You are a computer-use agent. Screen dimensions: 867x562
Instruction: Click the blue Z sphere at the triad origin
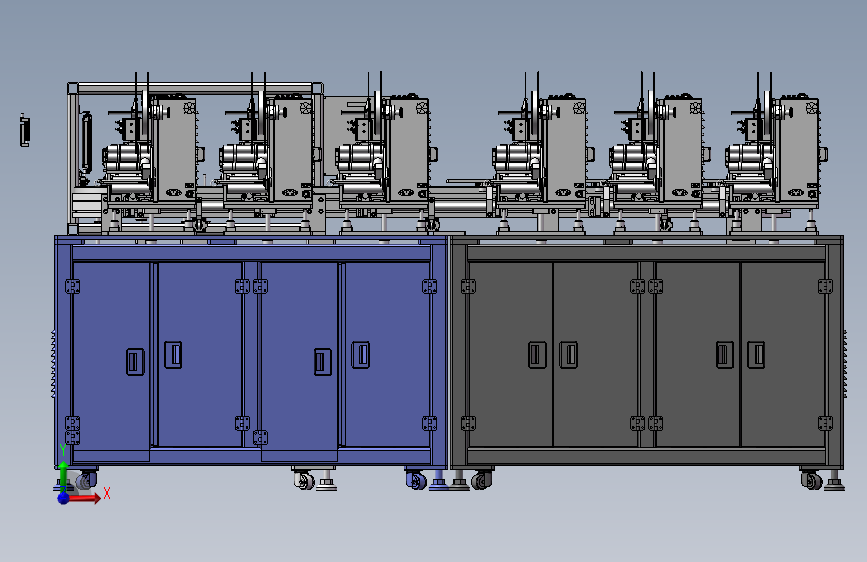[x=63, y=498]
